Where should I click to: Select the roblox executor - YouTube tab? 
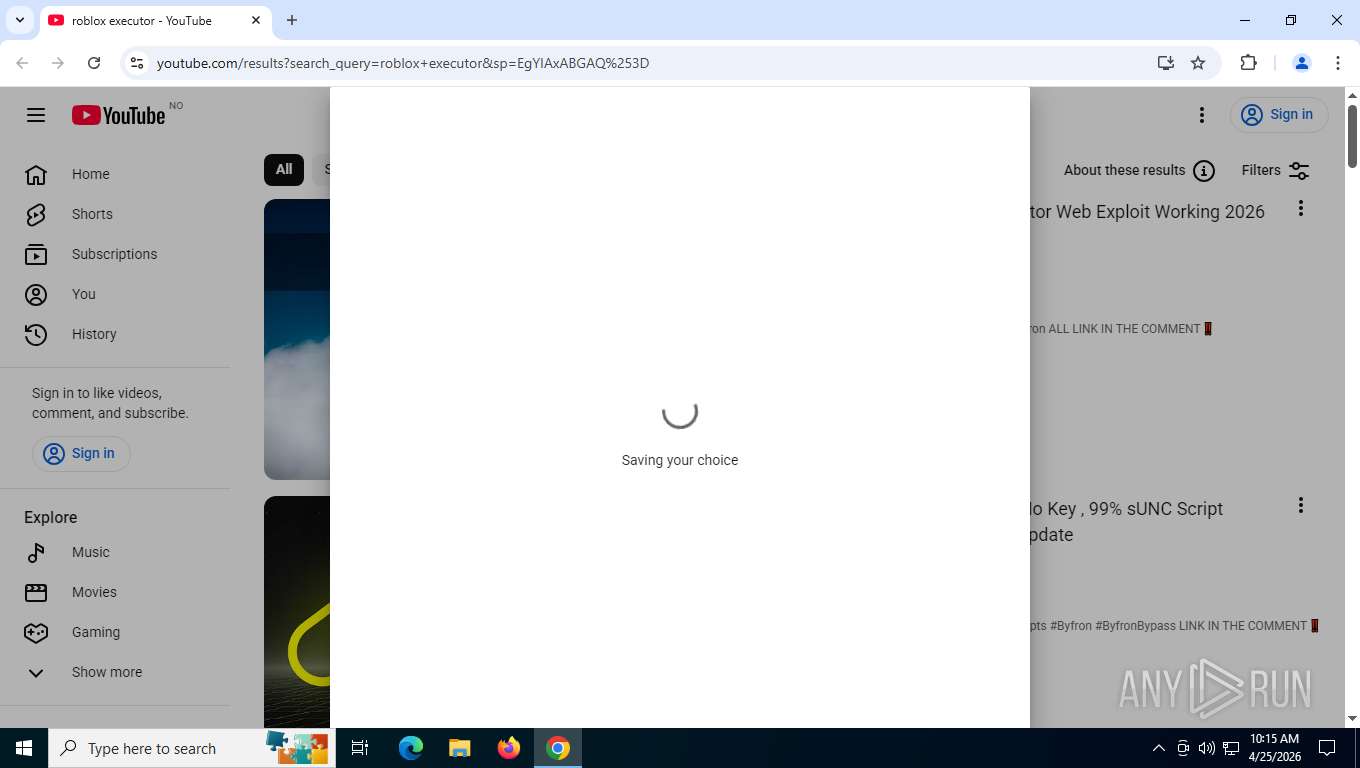(x=155, y=20)
